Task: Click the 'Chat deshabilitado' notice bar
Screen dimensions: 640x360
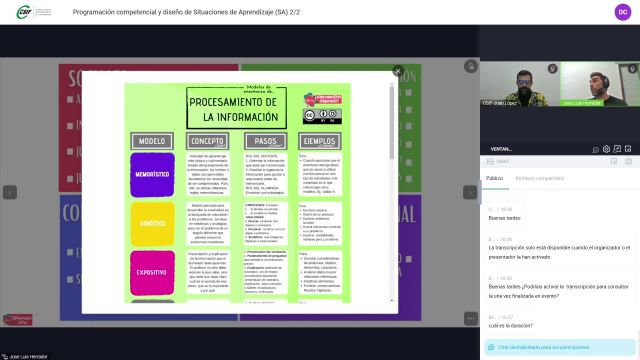Action: pos(560,347)
